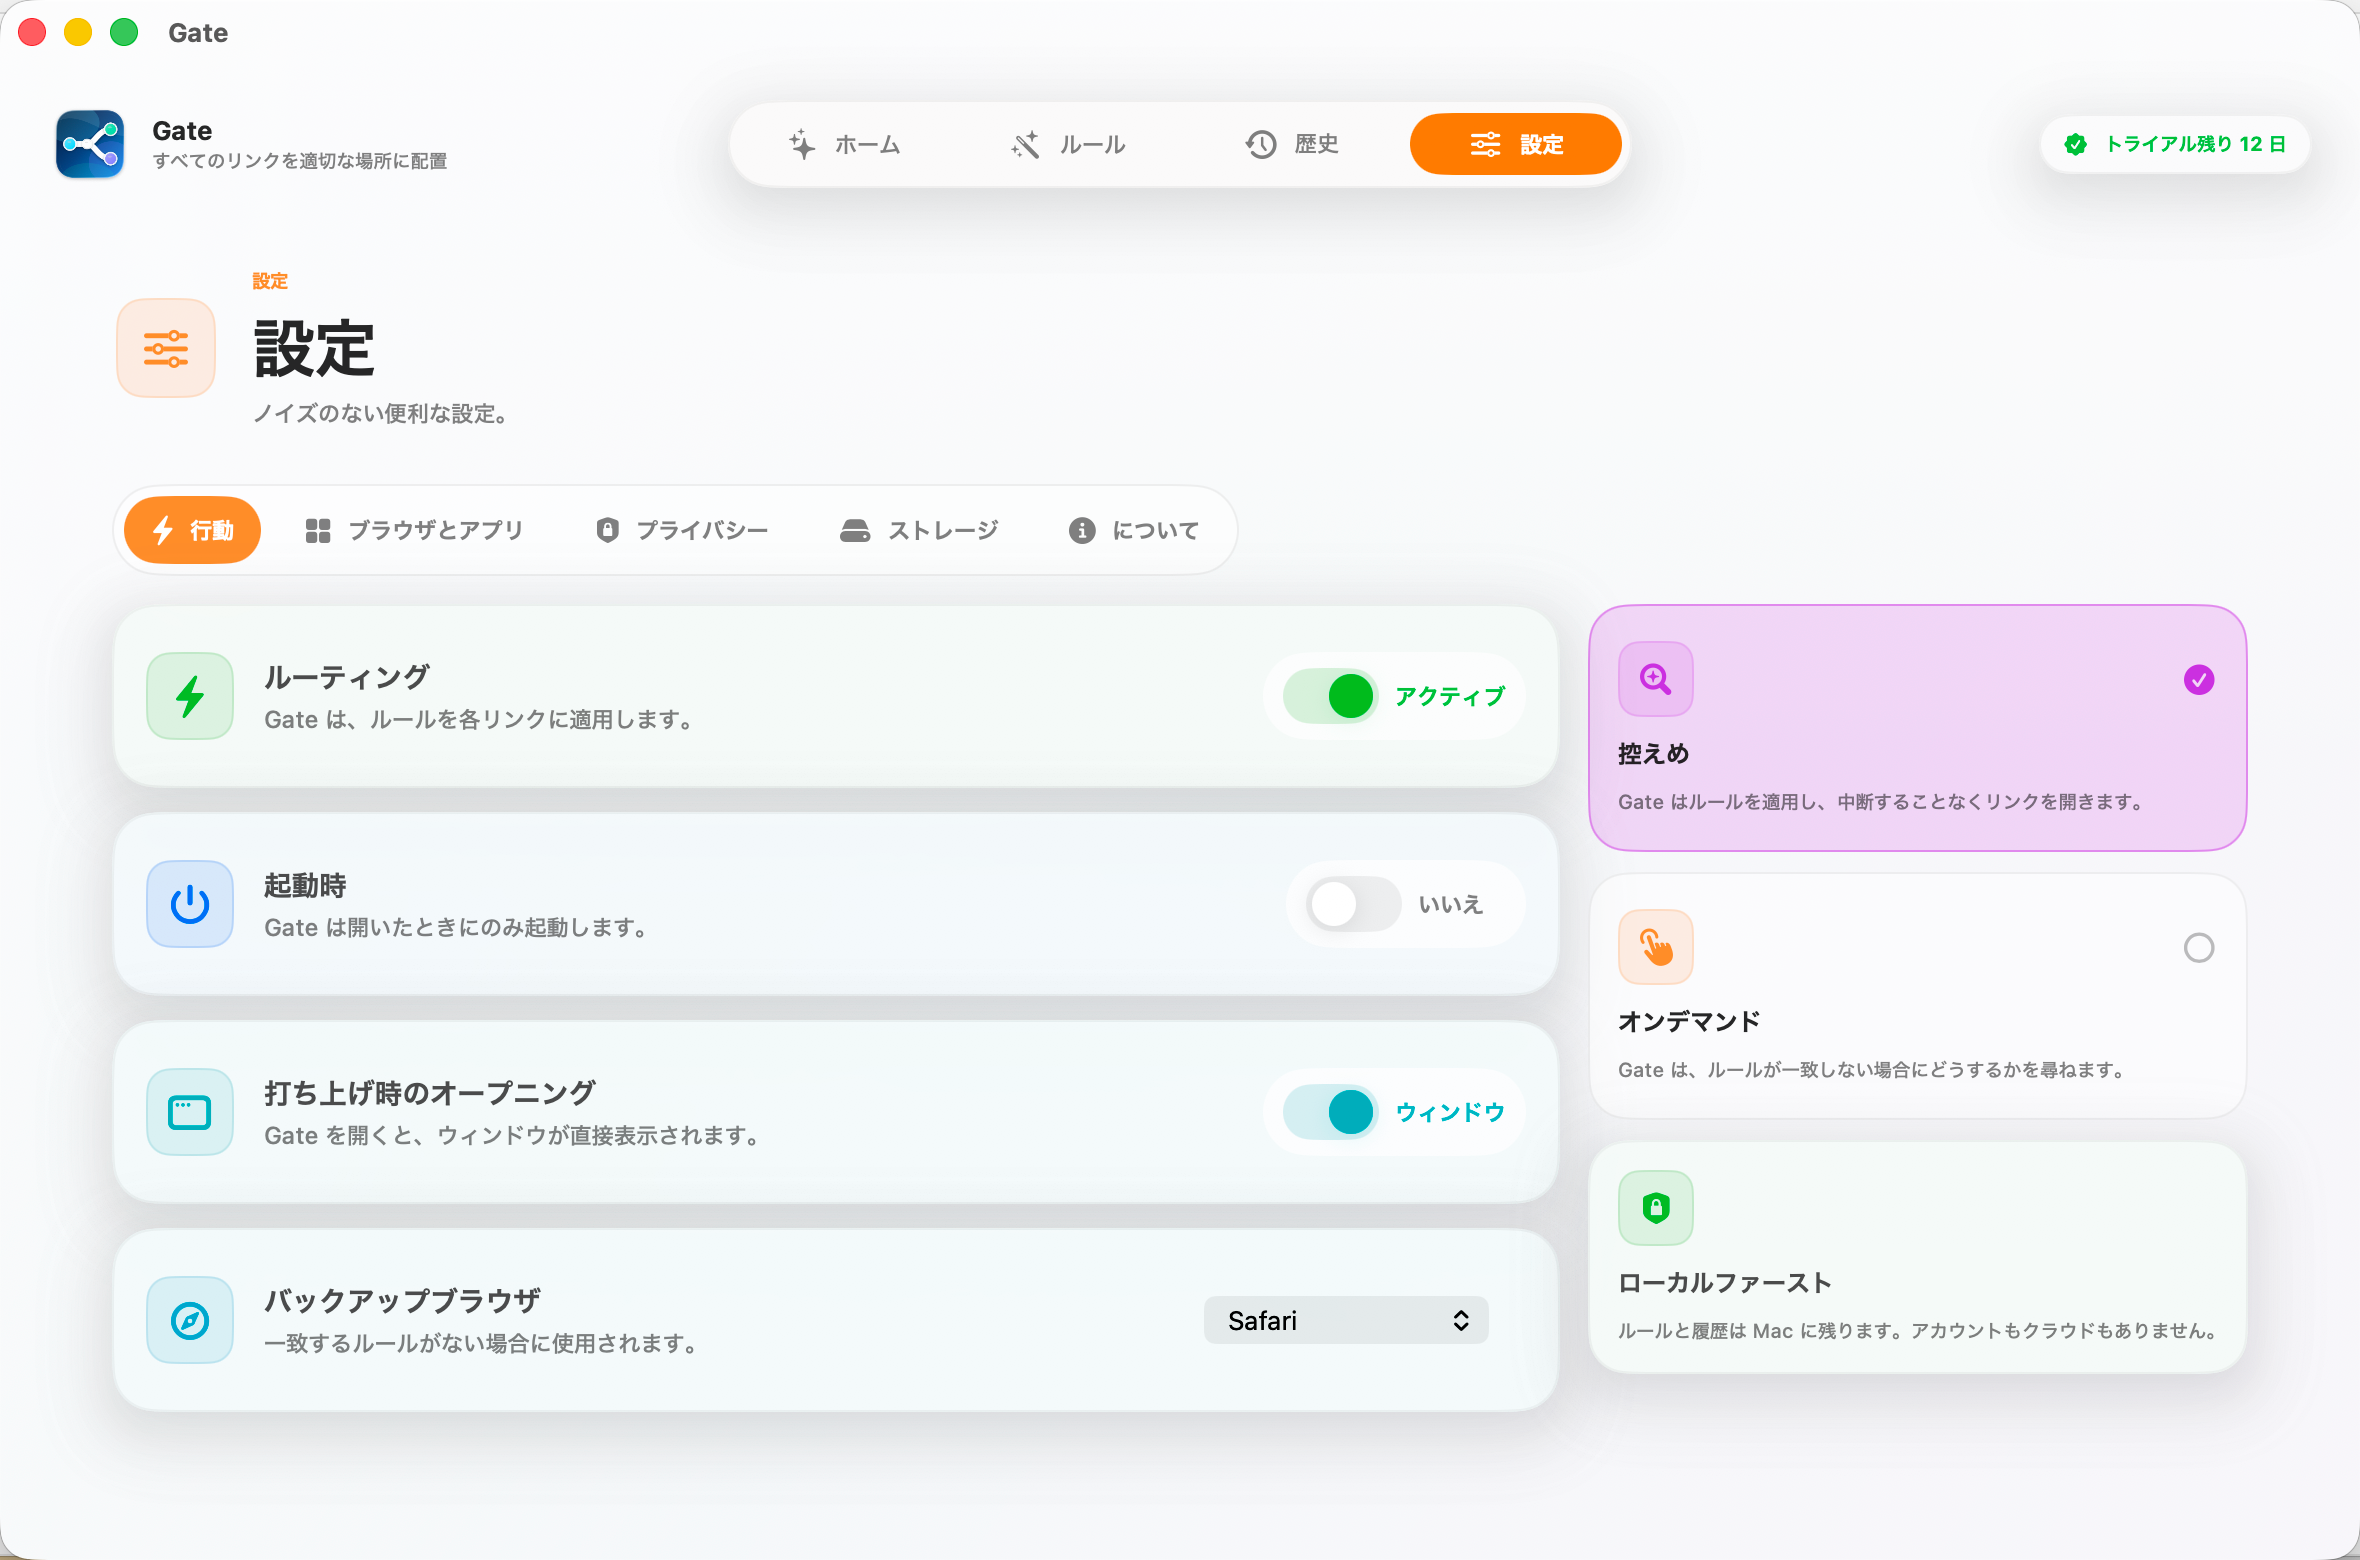The image size is (2360, 1560).
Task: Click the トライアル残り 12 日 badge
Action: (2175, 145)
